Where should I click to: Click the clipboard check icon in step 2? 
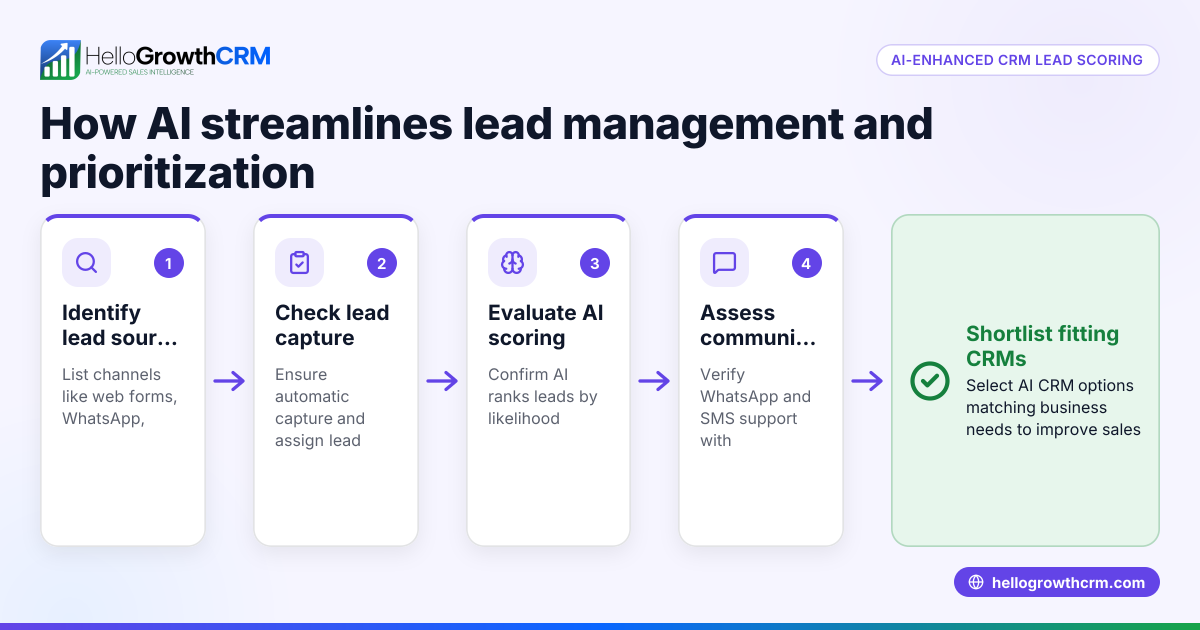point(299,262)
